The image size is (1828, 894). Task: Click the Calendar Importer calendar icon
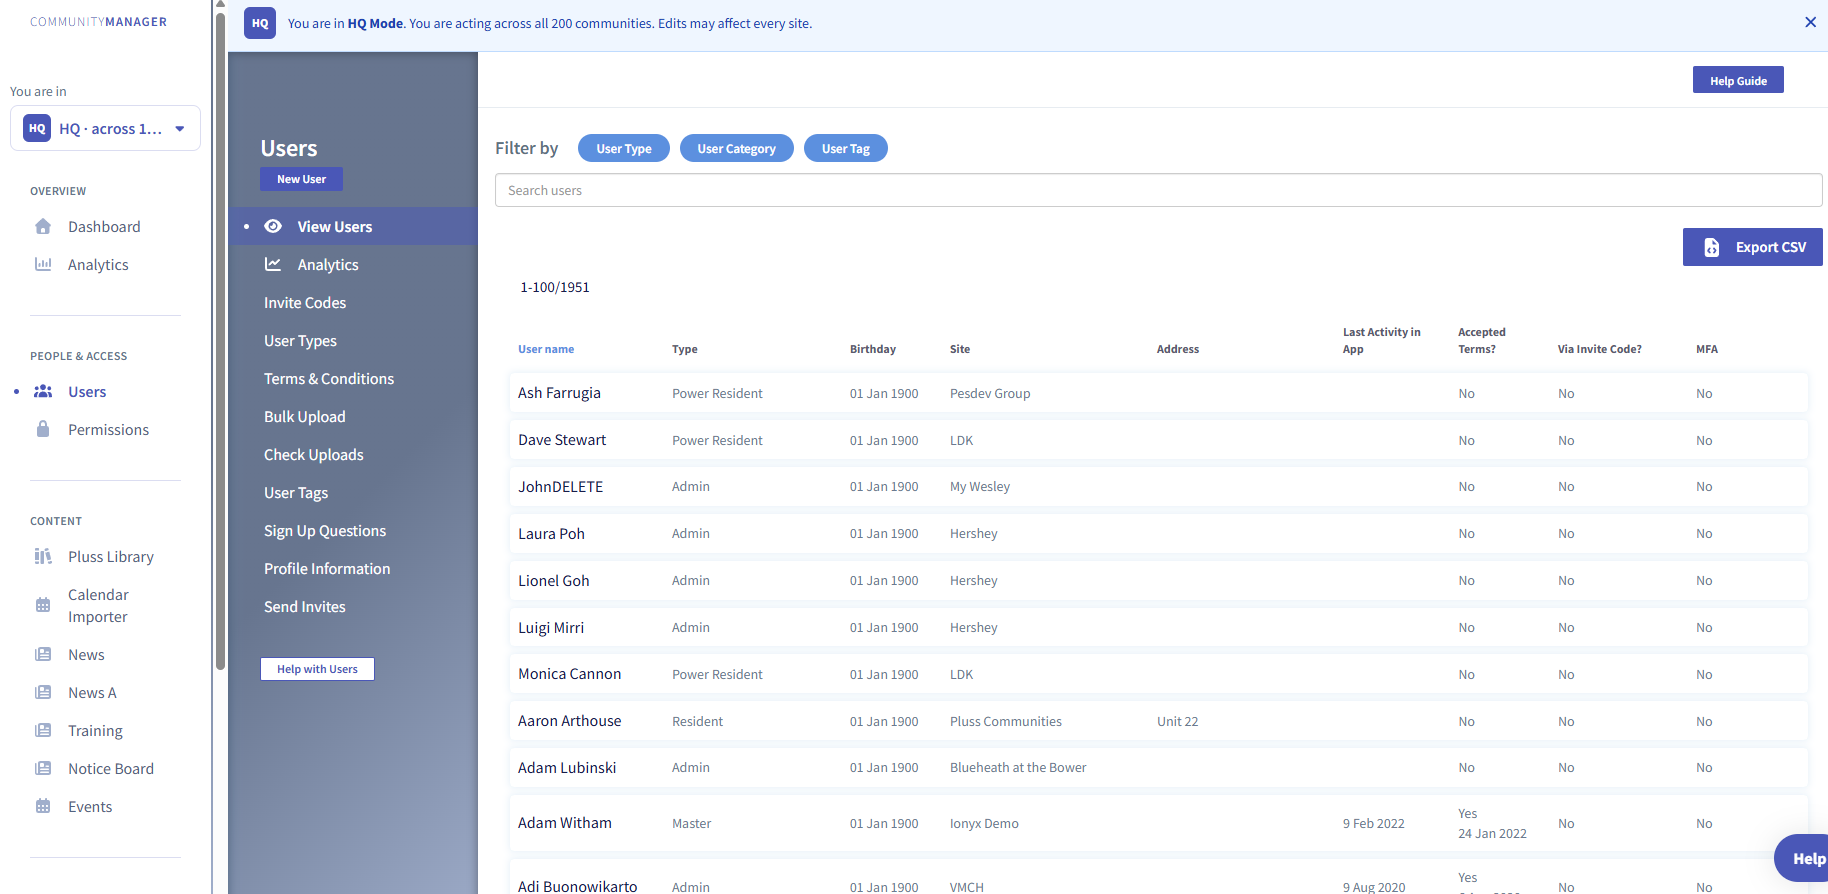coord(43,605)
